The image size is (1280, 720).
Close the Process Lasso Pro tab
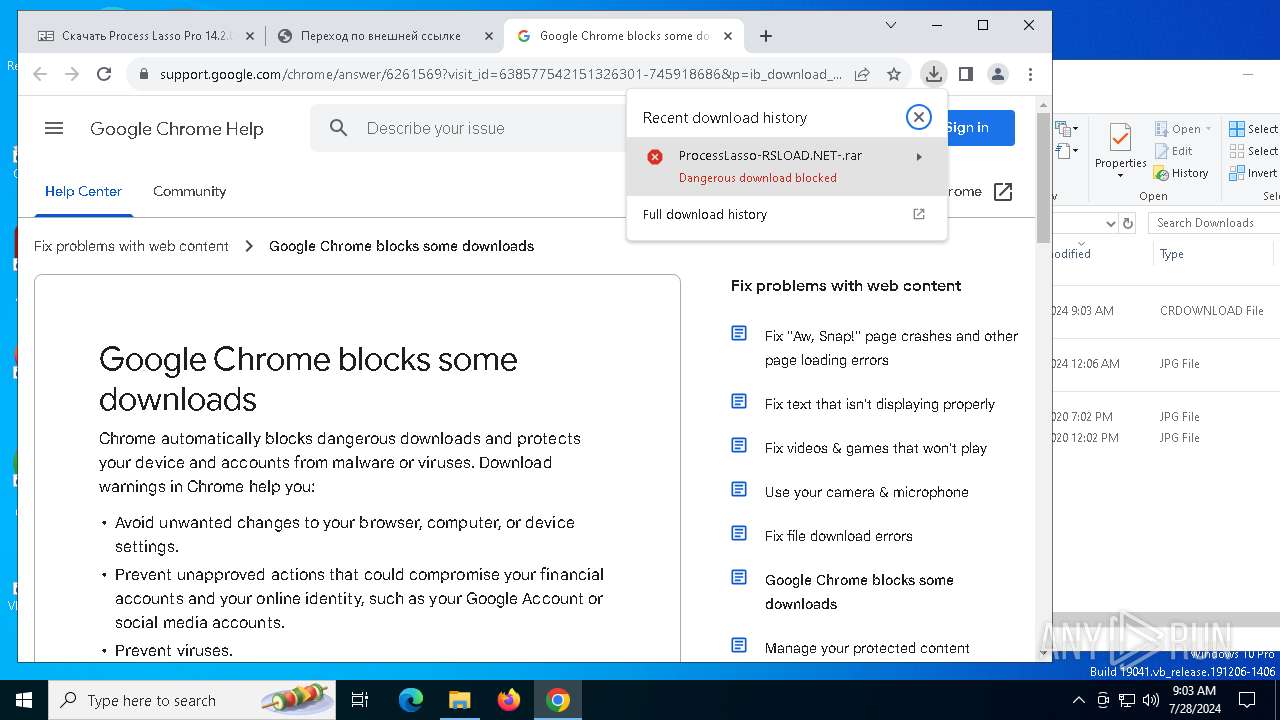click(x=250, y=36)
